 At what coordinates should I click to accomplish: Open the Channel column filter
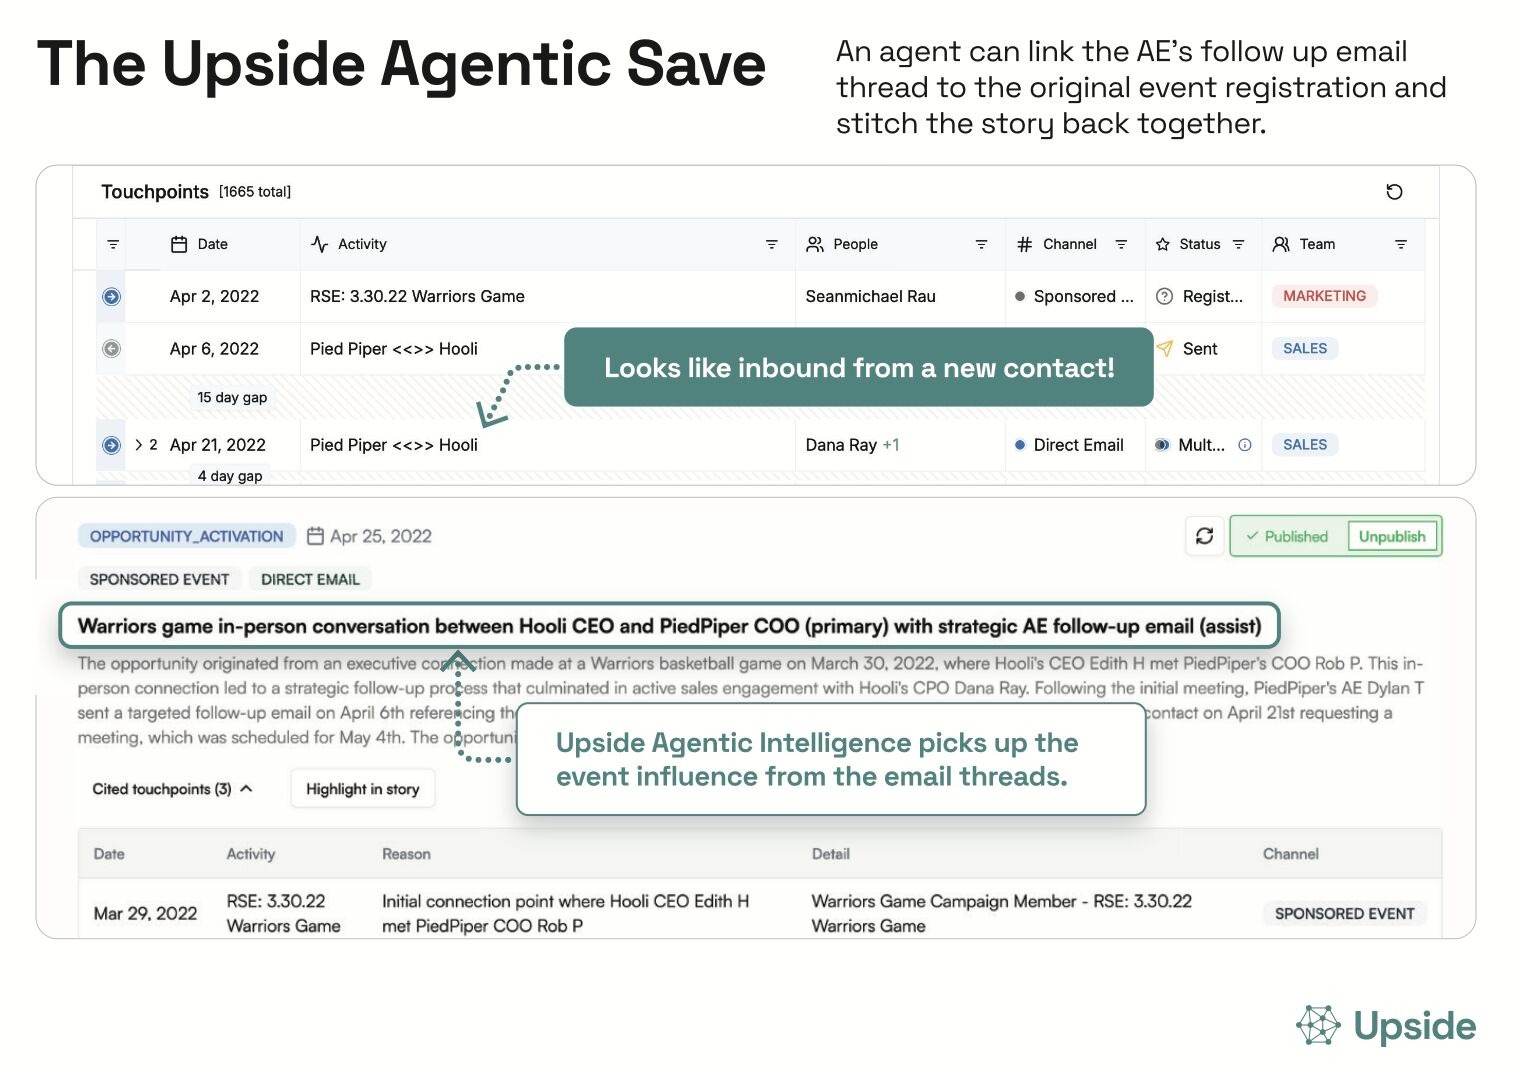pos(1121,244)
